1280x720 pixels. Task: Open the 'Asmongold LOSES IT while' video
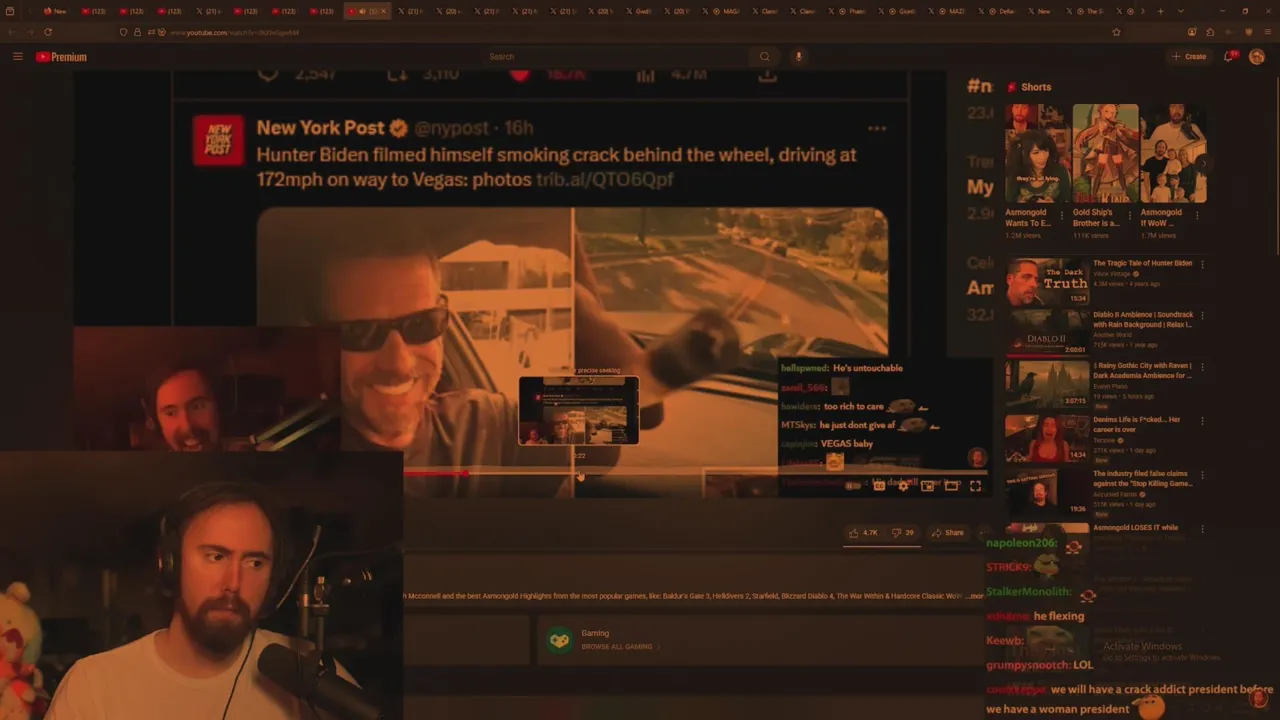coord(1135,527)
